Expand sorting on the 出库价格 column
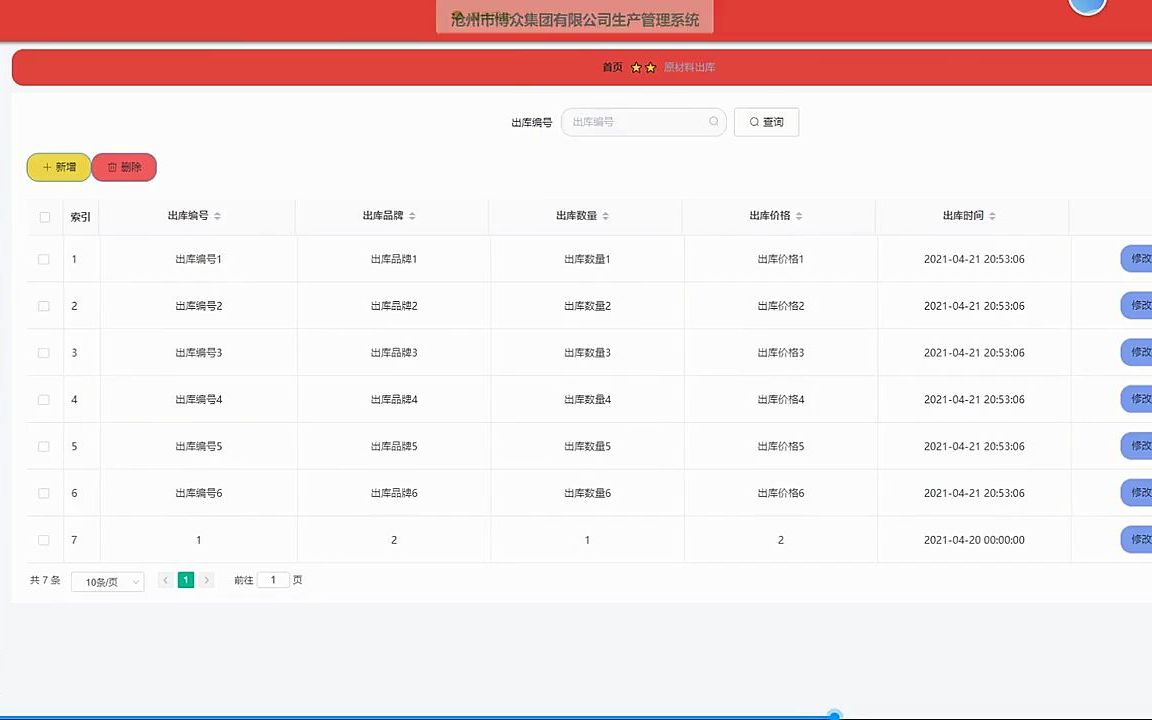Image resolution: width=1152 pixels, height=720 pixels. [x=798, y=215]
